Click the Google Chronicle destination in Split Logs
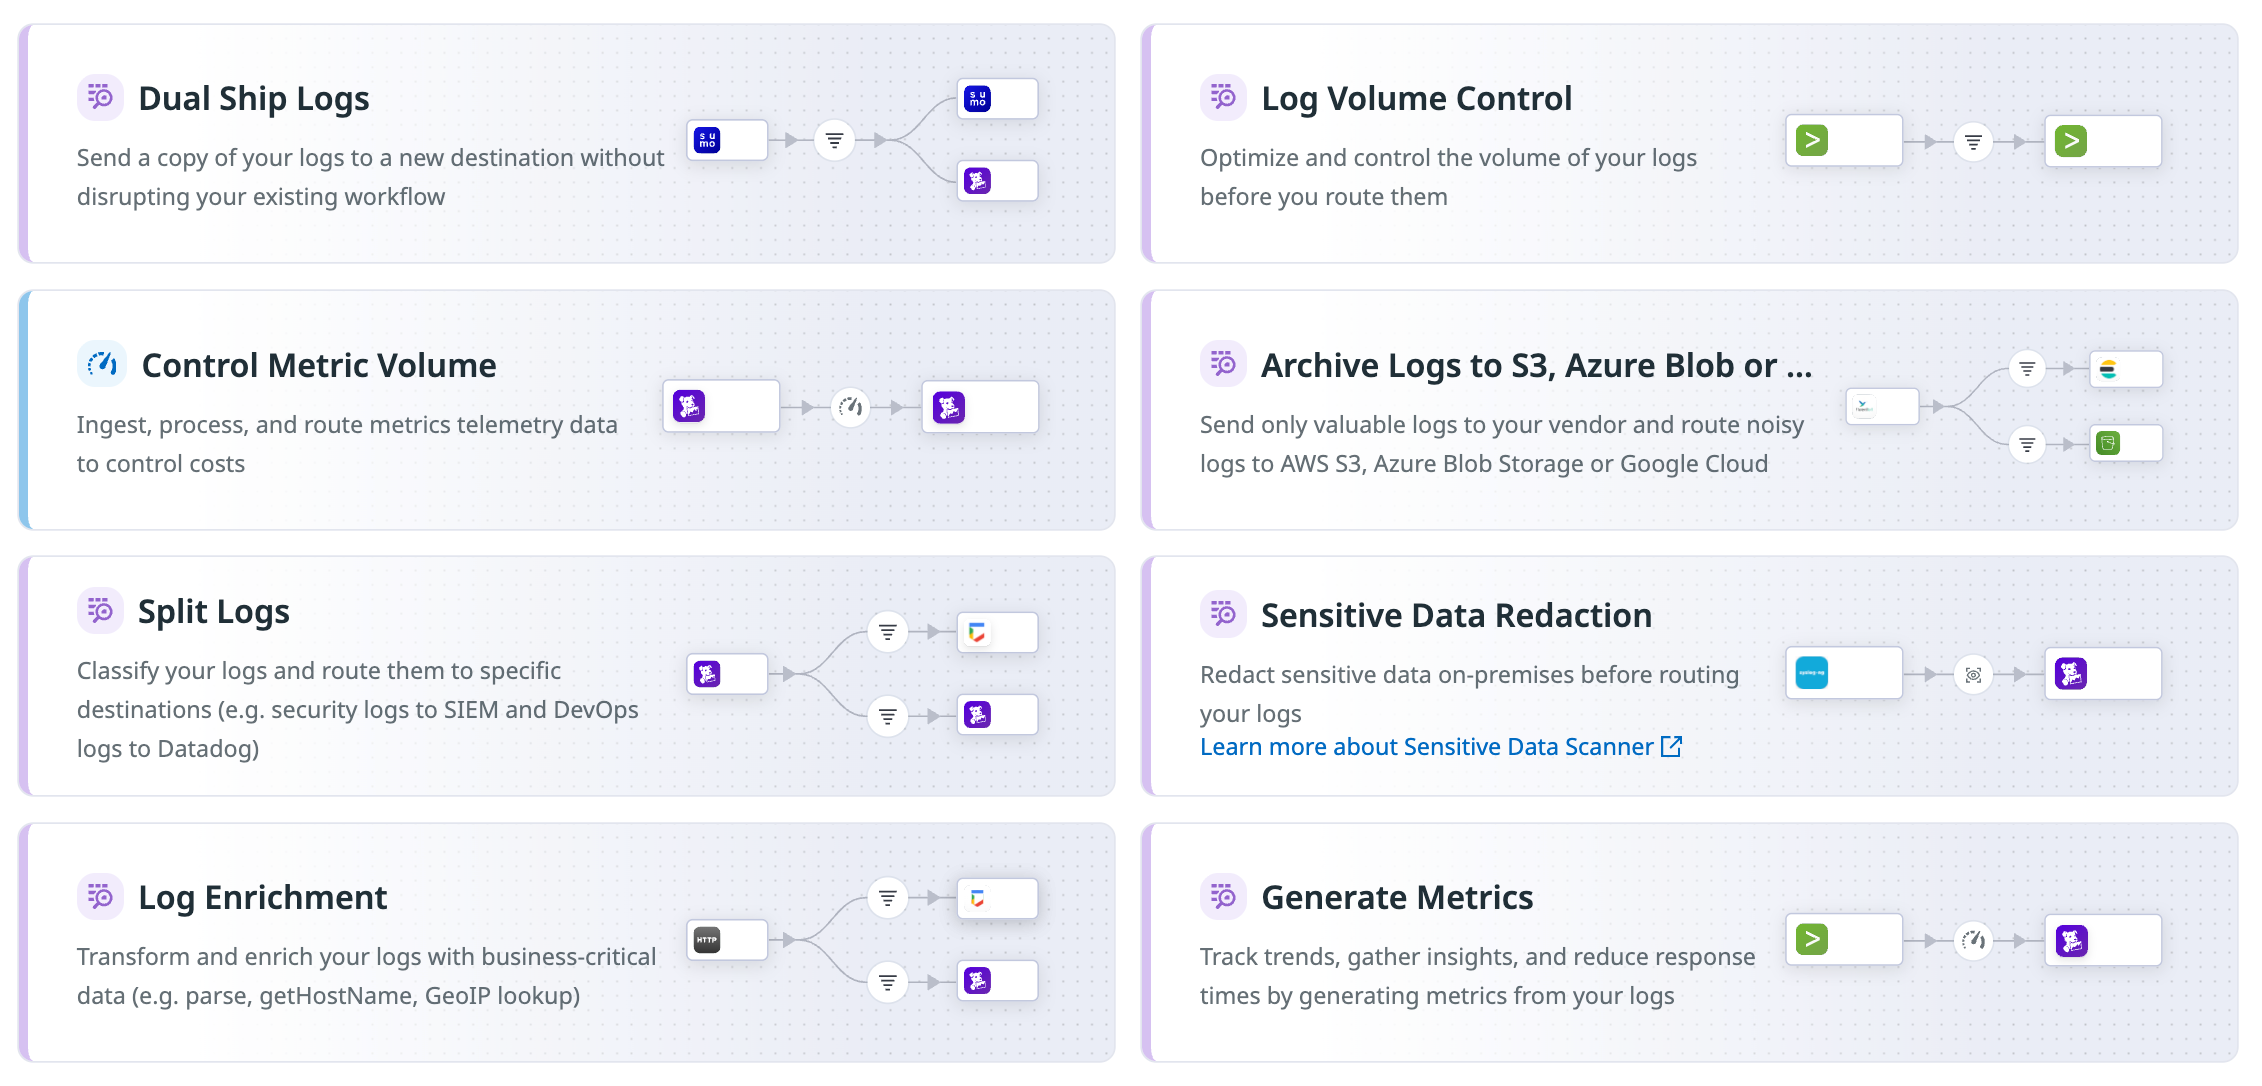 click(997, 632)
